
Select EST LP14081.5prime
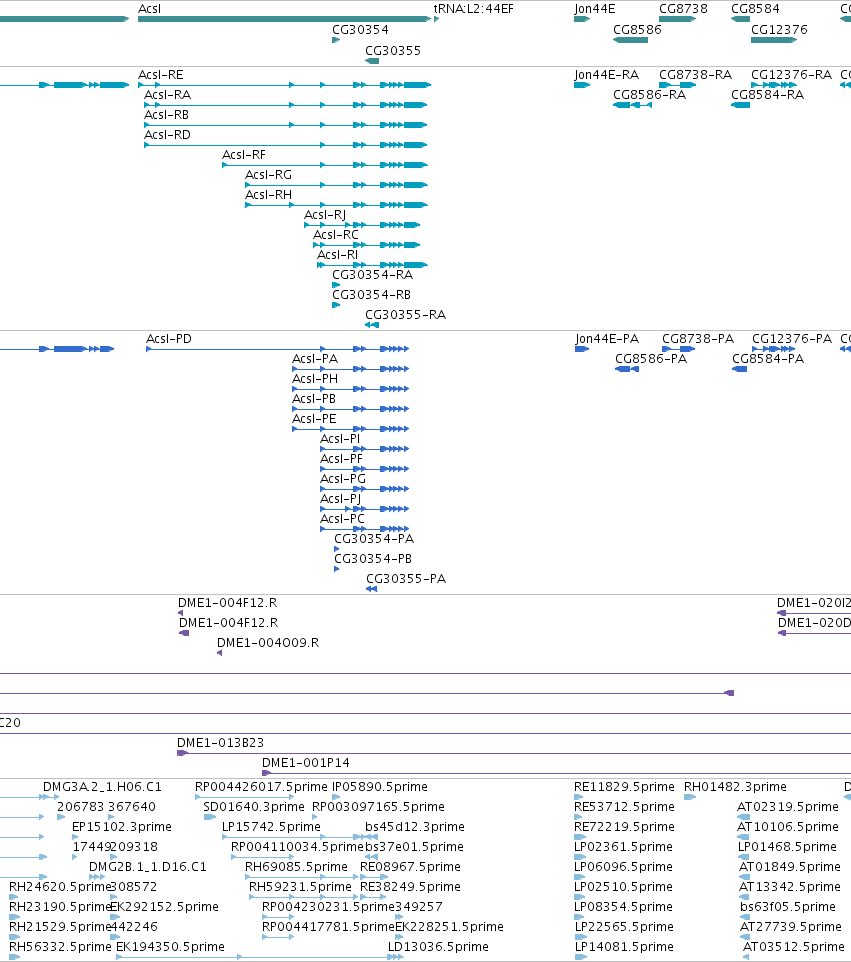624,947
